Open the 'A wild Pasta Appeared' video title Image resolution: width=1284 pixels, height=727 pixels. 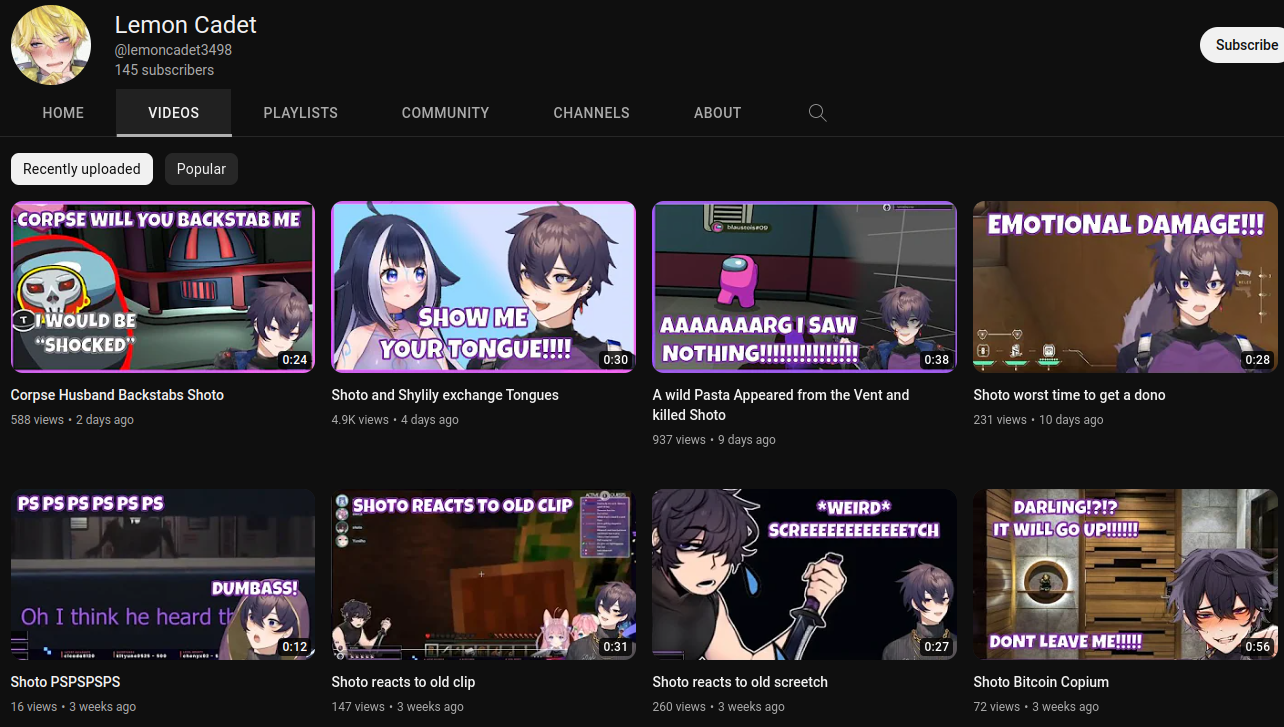(781, 405)
